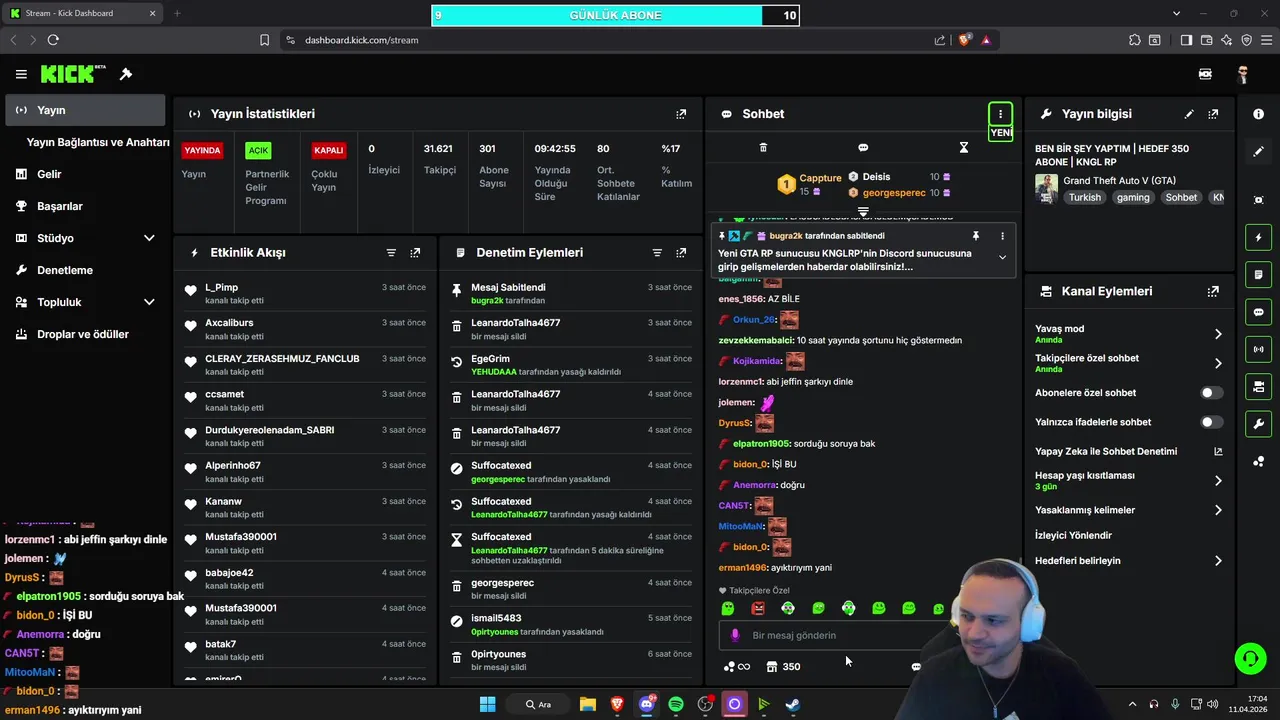Open Yayın Bağlantısı ve Anahtarı

(x=98, y=142)
